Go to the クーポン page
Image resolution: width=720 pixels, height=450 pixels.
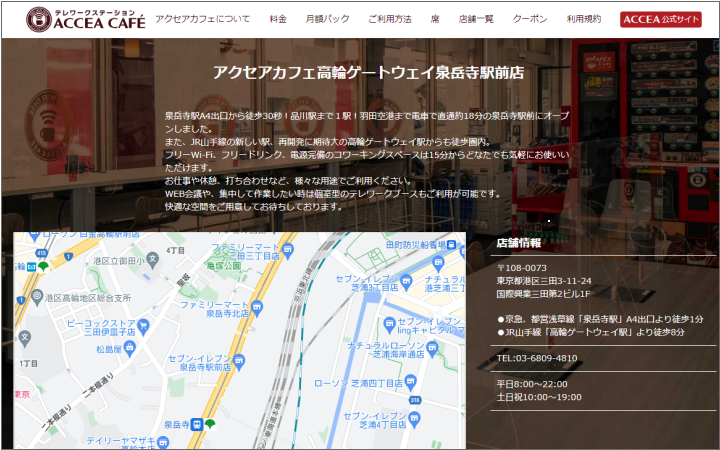click(530, 19)
